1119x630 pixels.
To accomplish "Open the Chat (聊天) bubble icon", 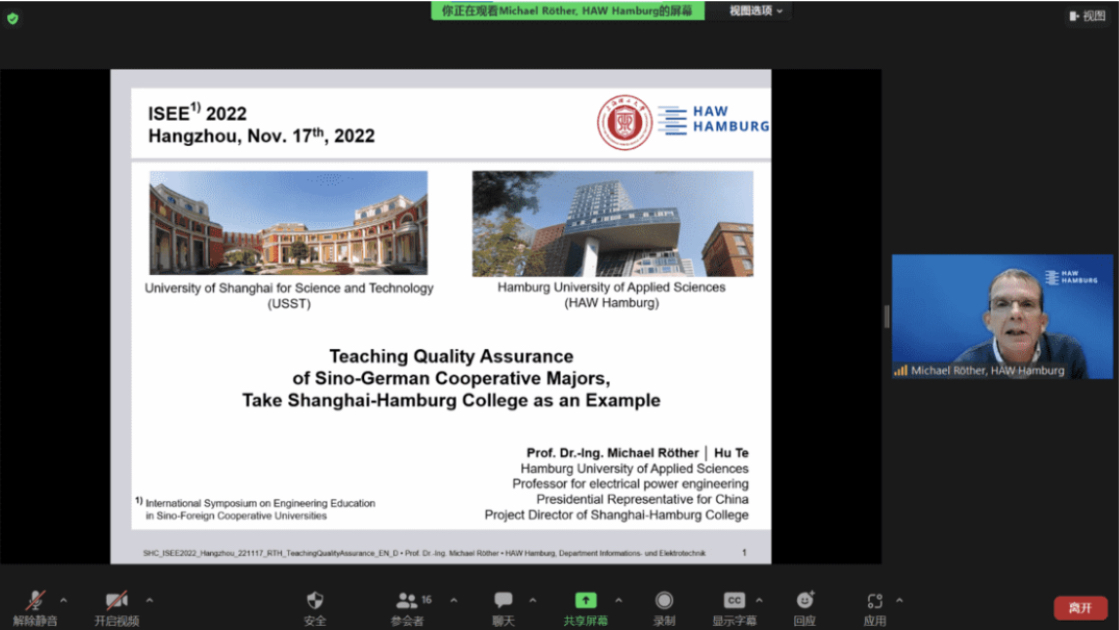I will click(503, 601).
